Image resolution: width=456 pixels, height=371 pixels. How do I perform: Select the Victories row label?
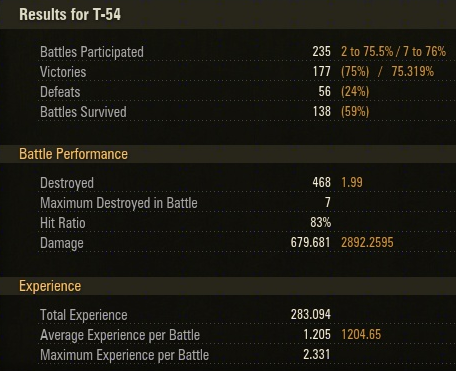tap(63, 72)
